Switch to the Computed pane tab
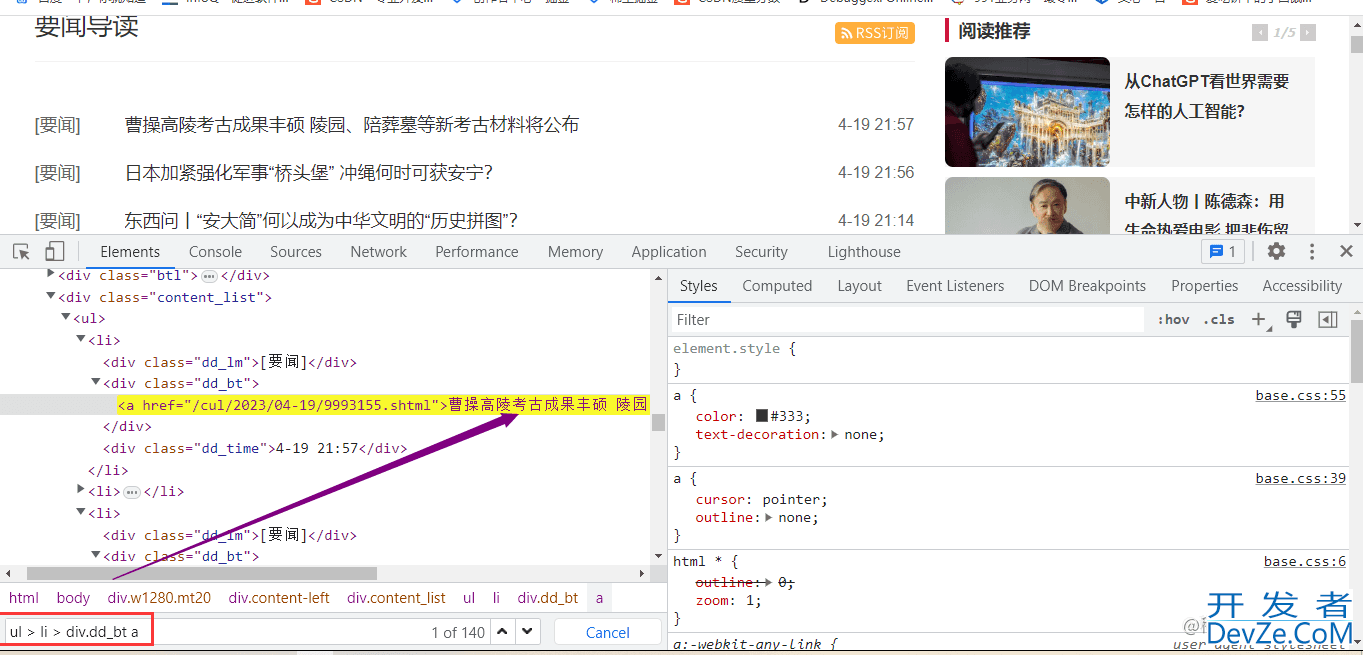Image resolution: width=1363 pixels, height=655 pixels. pos(777,286)
